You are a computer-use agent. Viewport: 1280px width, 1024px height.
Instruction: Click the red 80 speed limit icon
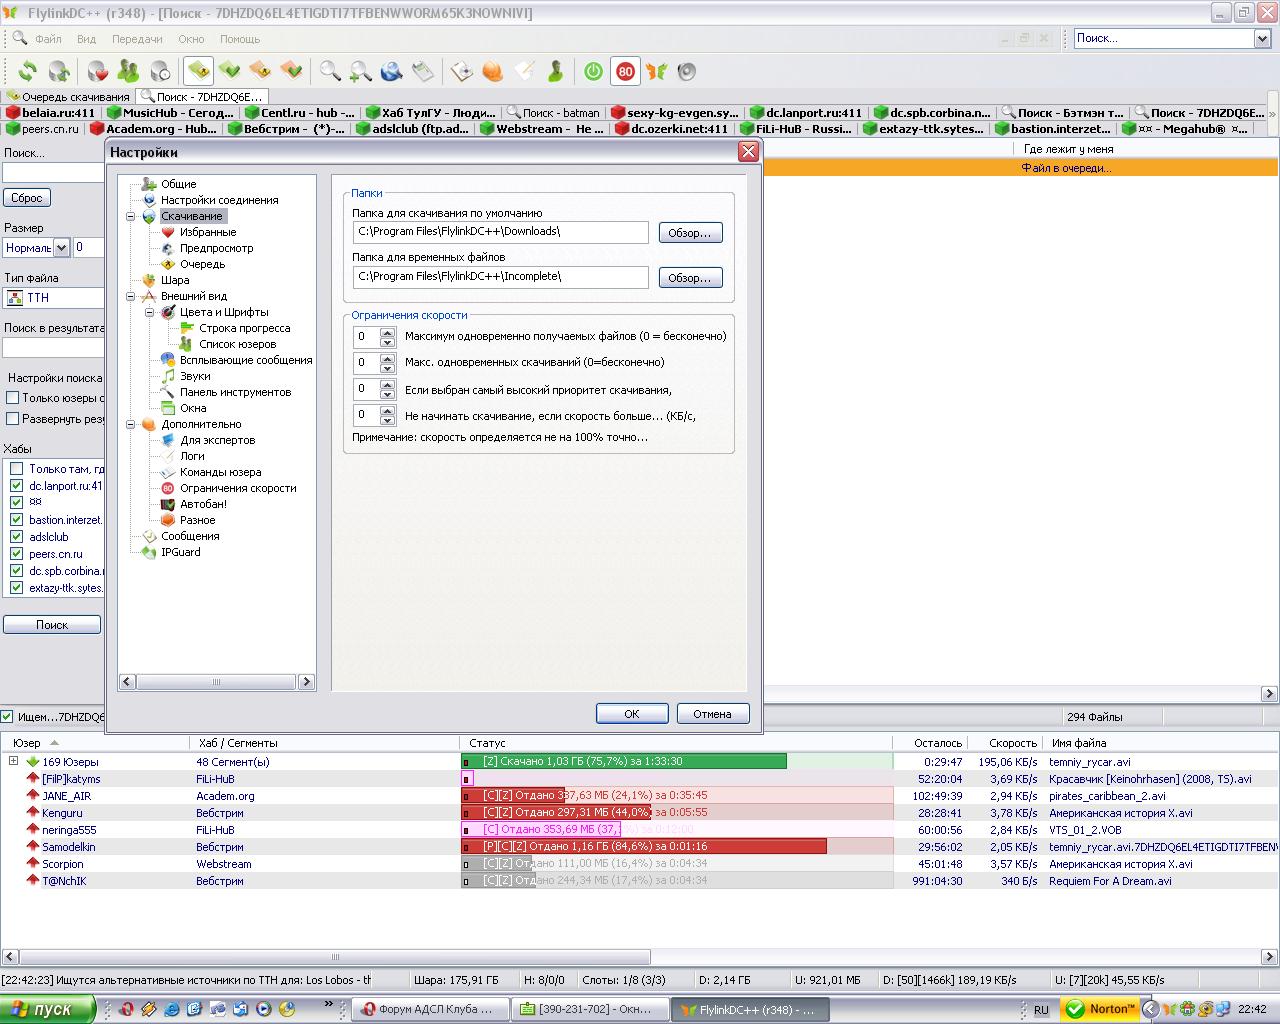click(625, 71)
